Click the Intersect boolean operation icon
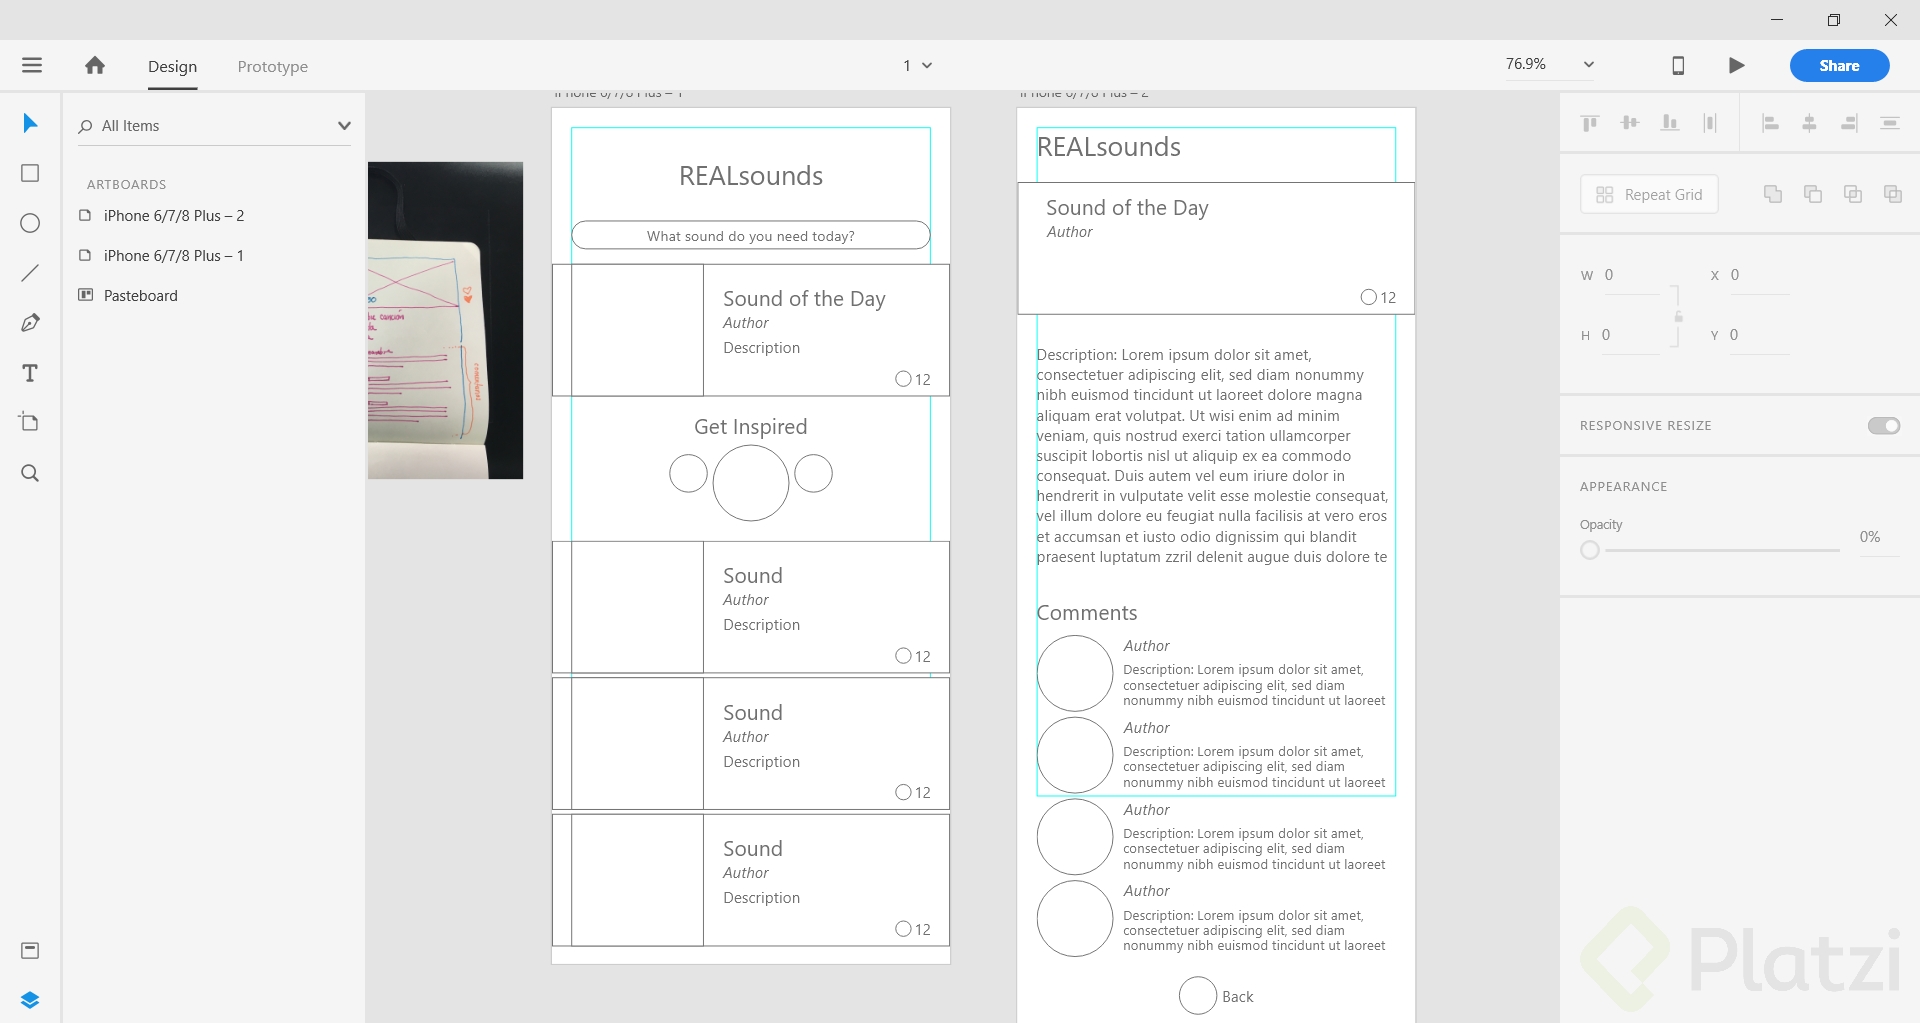 pos(1853,194)
